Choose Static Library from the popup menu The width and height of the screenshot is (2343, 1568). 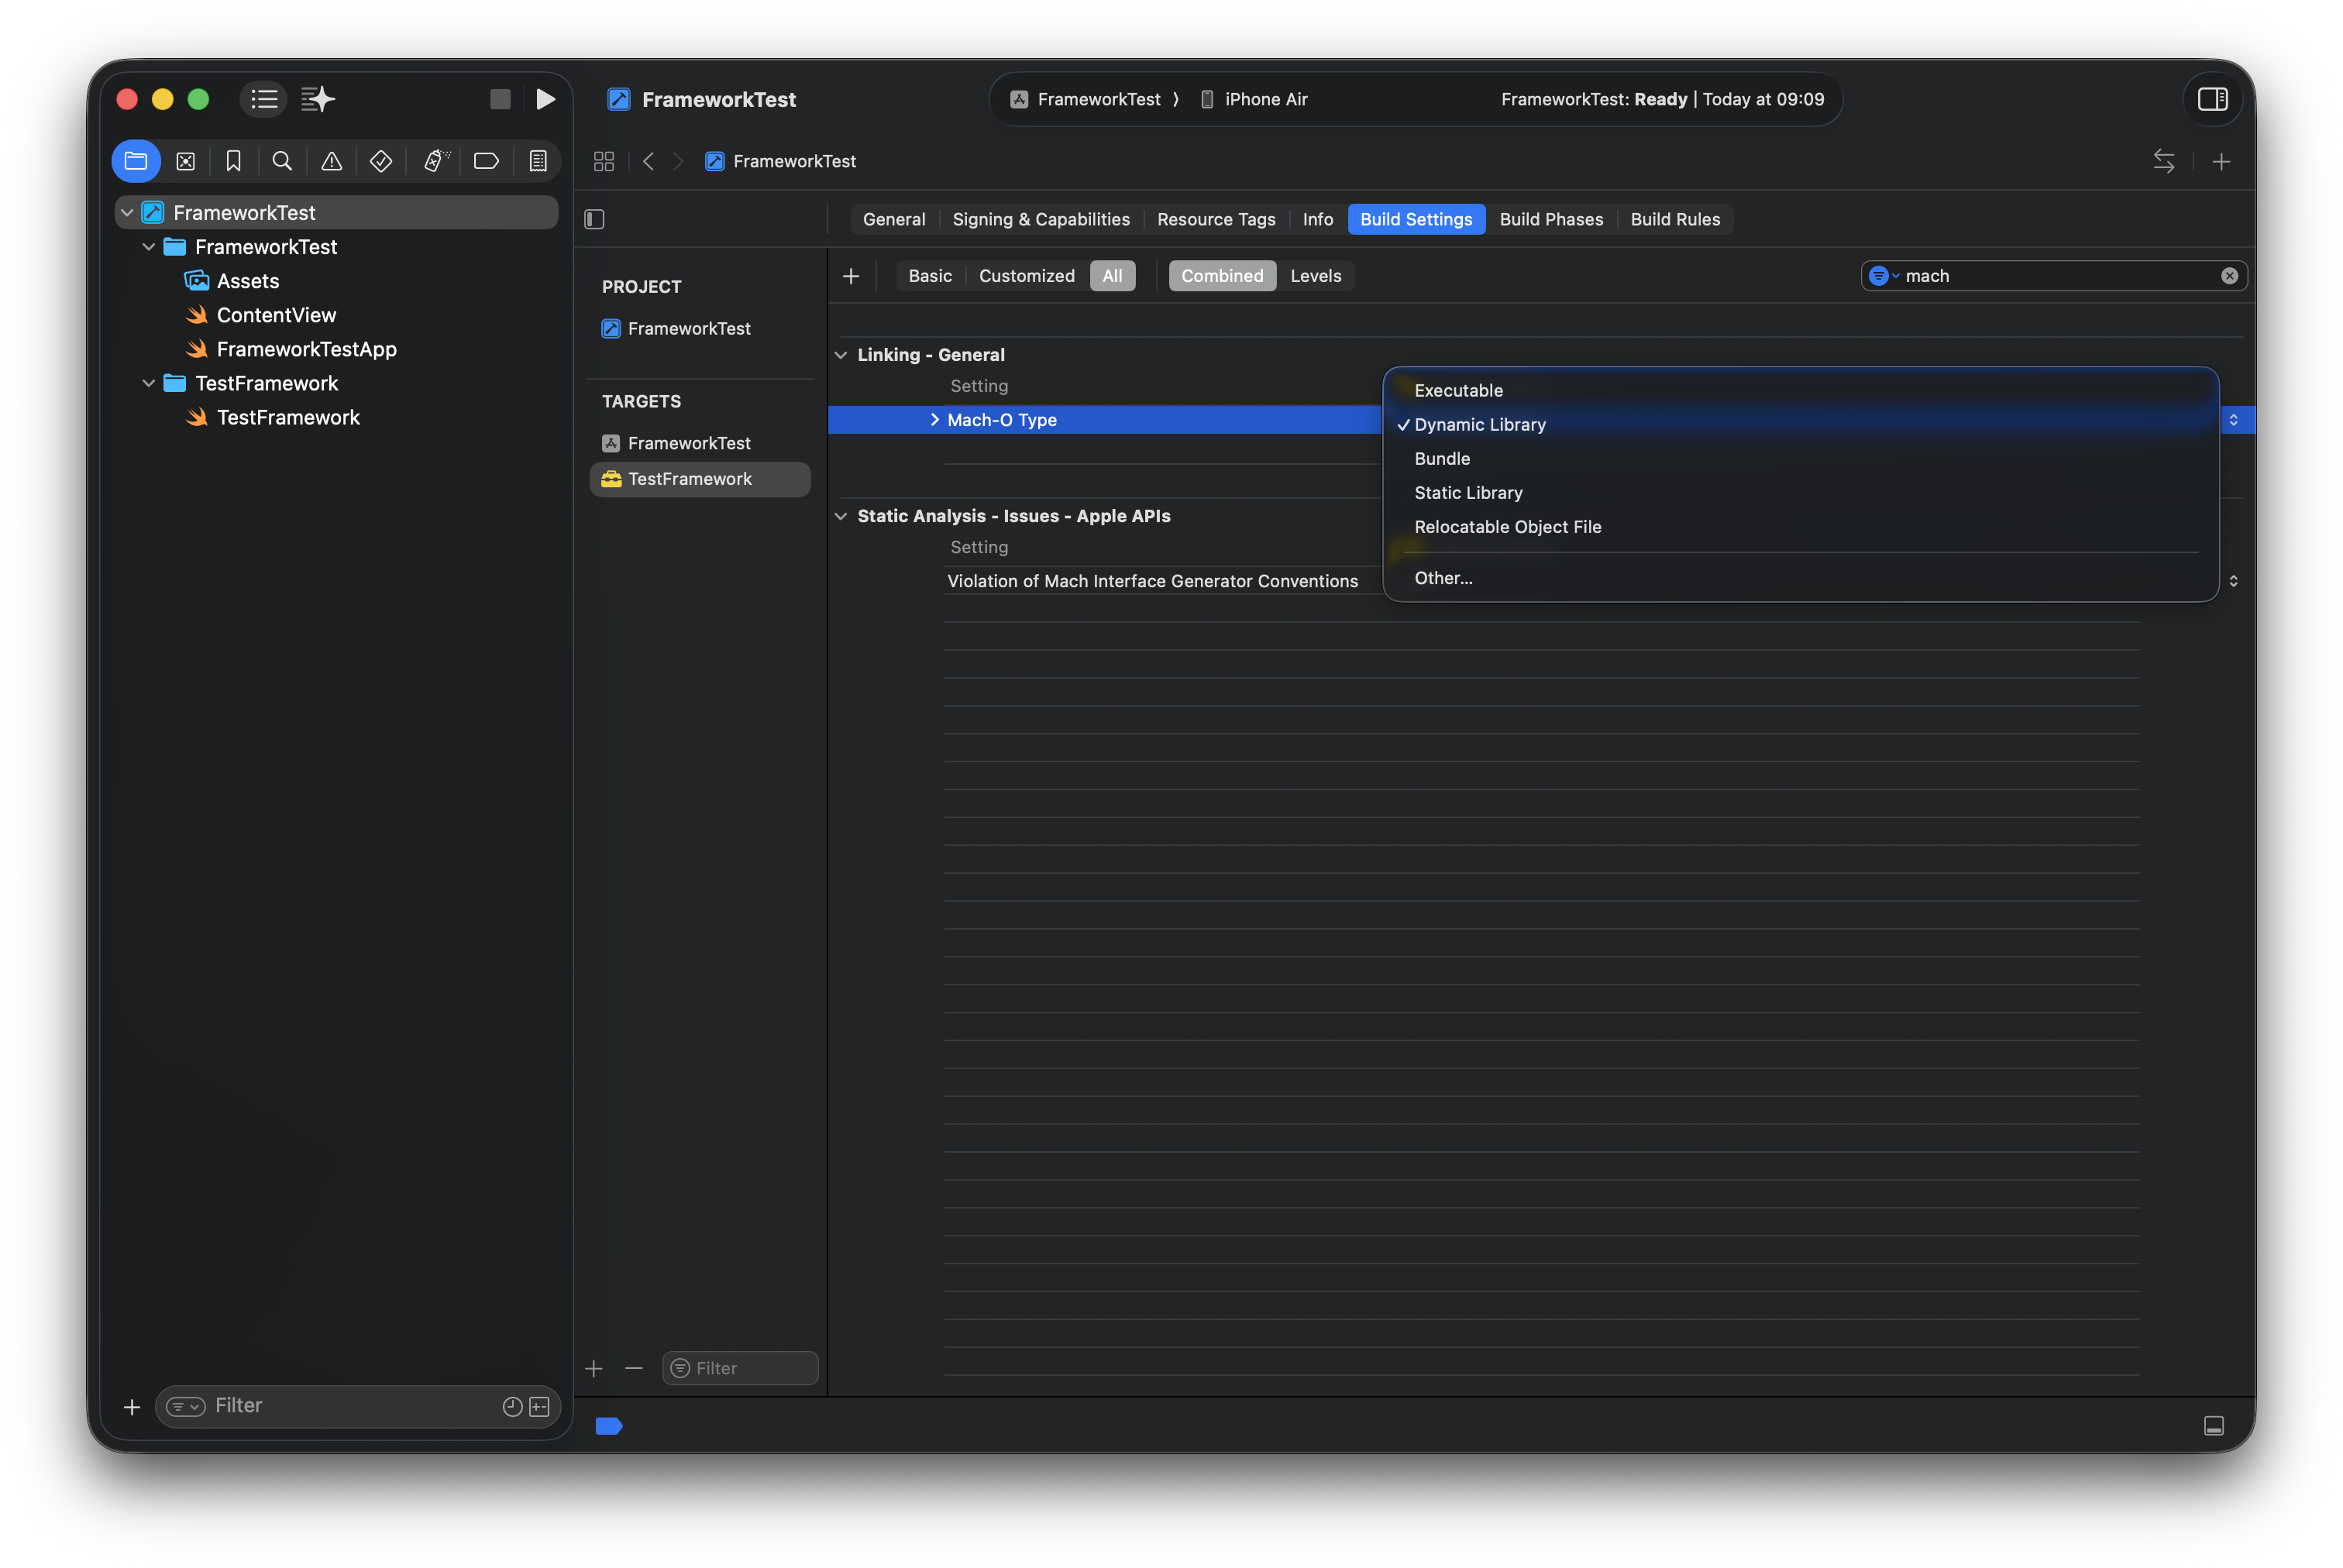[x=1468, y=493]
